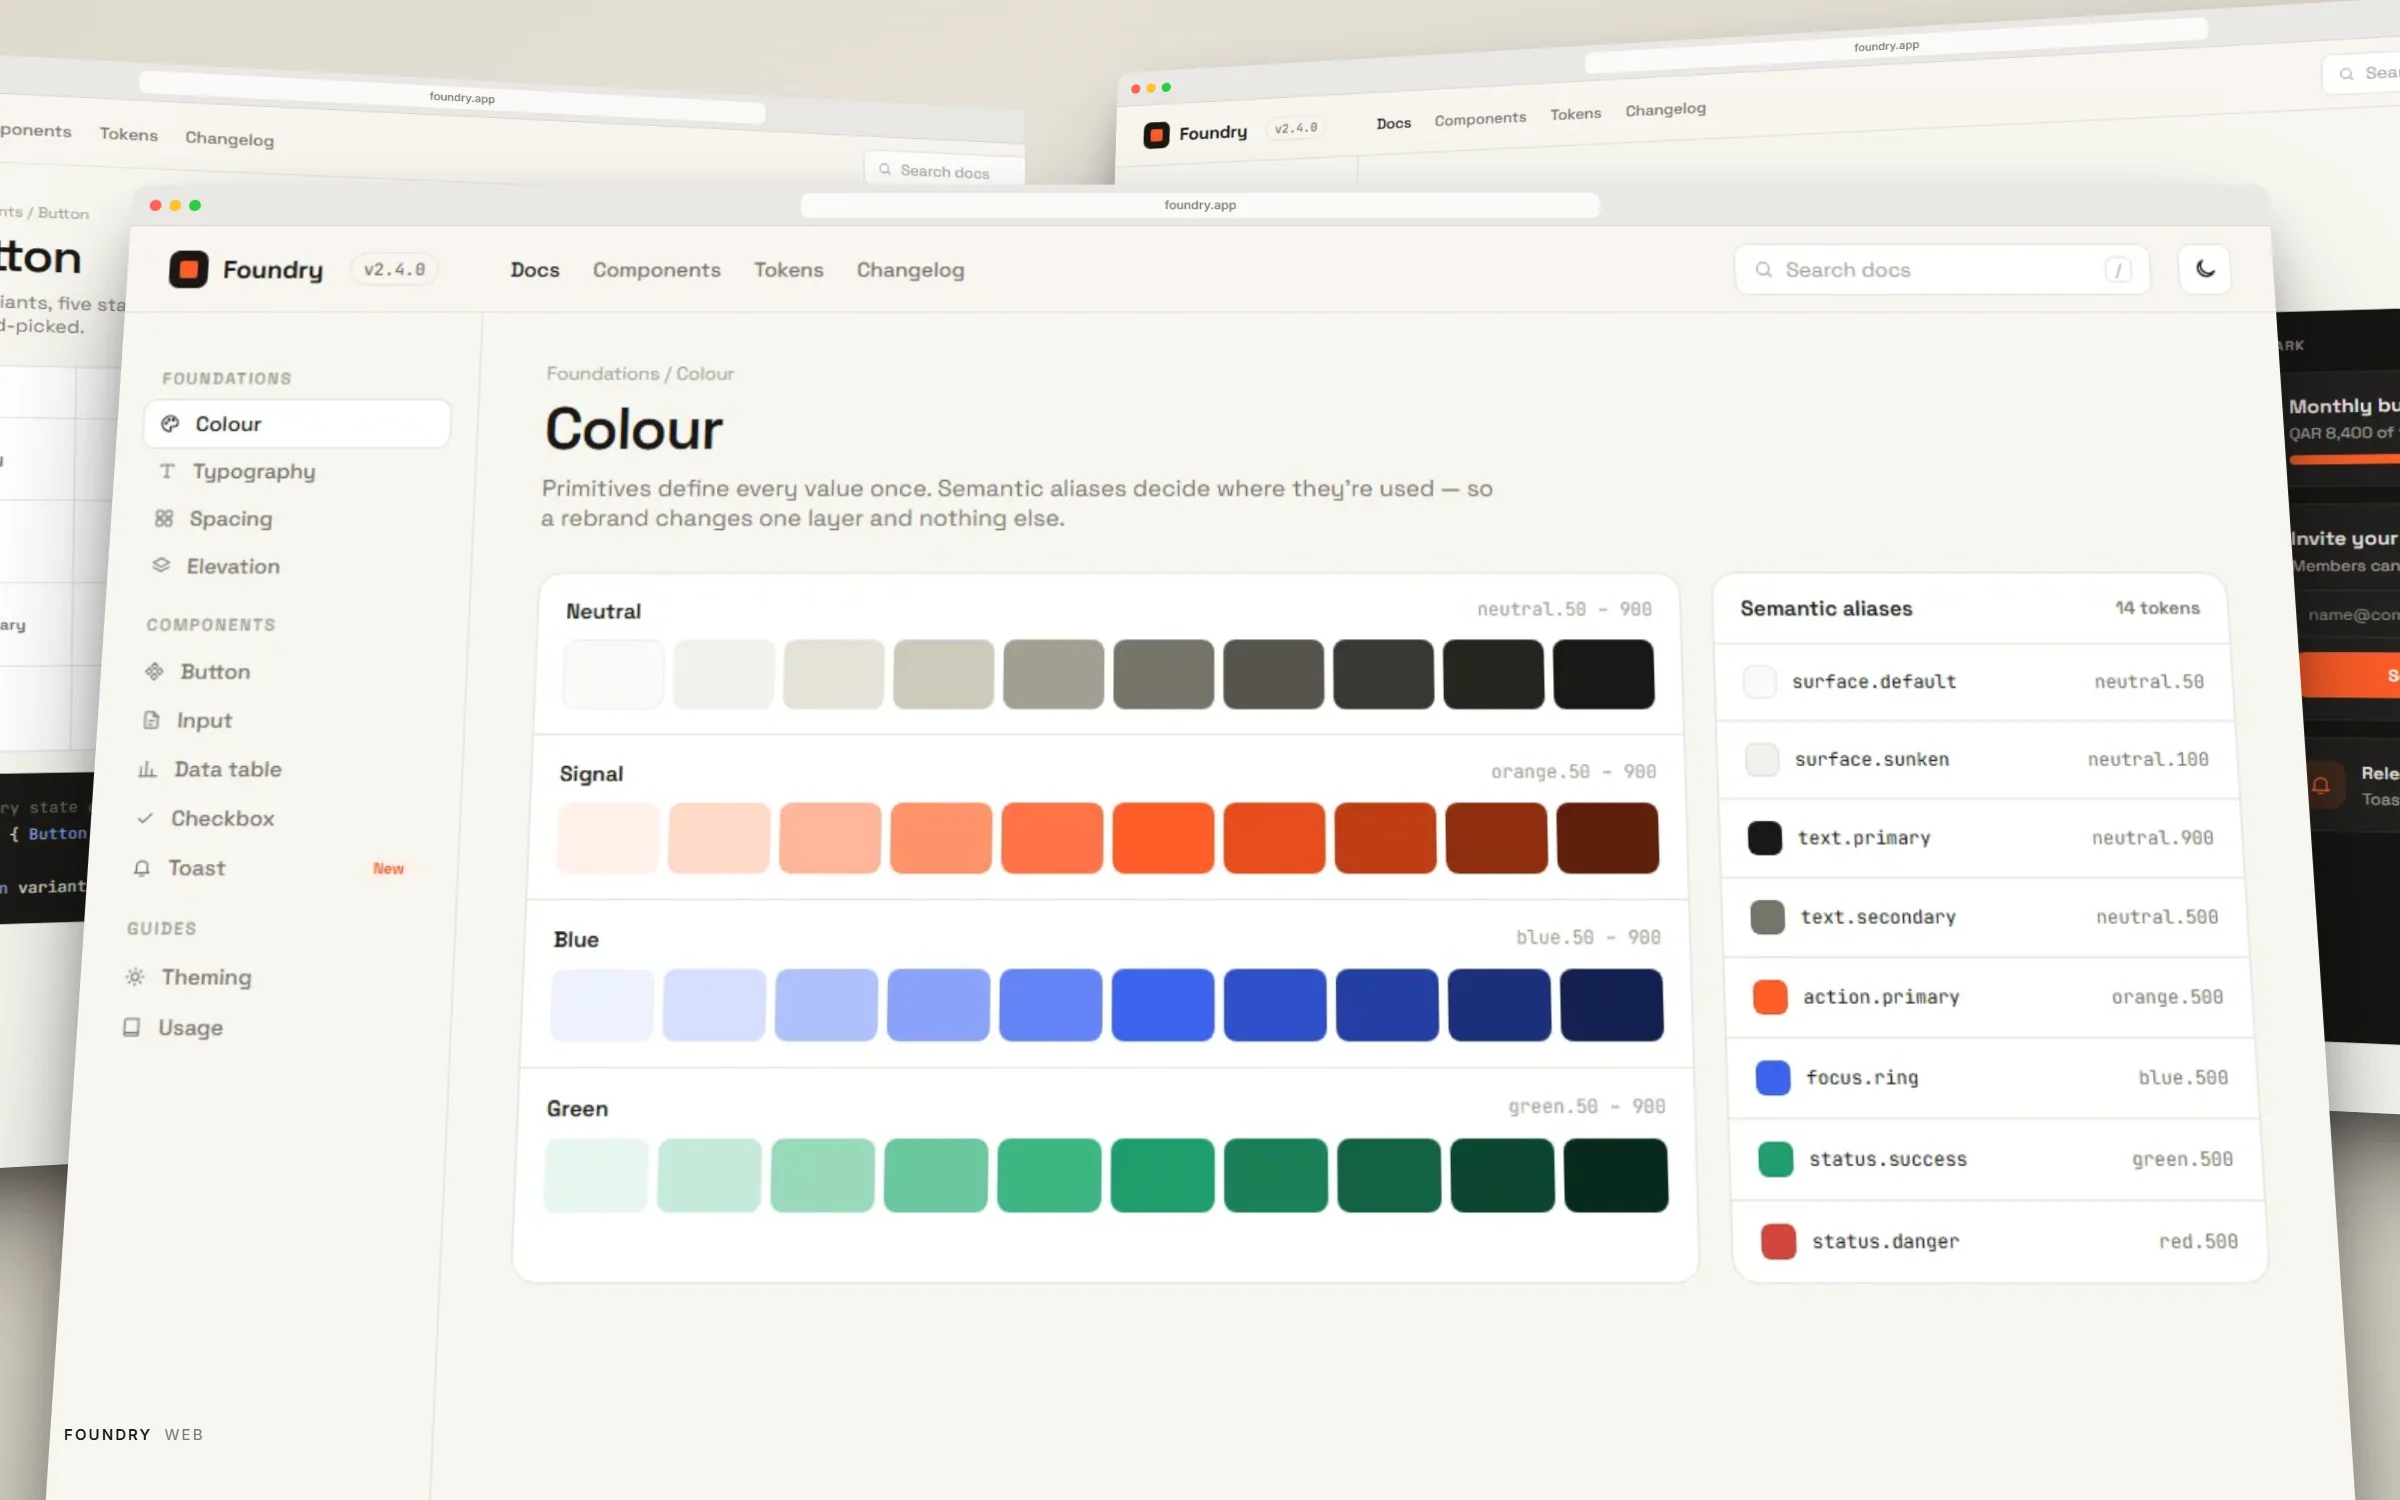Click the Spacing grid icon in the sidebar
This screenshot has width=2400, height=1500.
pos(164,518)
